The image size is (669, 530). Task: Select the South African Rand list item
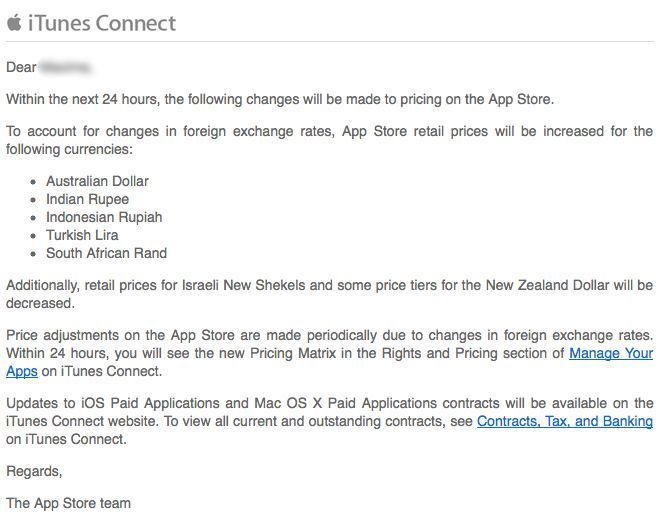[106, 253]
